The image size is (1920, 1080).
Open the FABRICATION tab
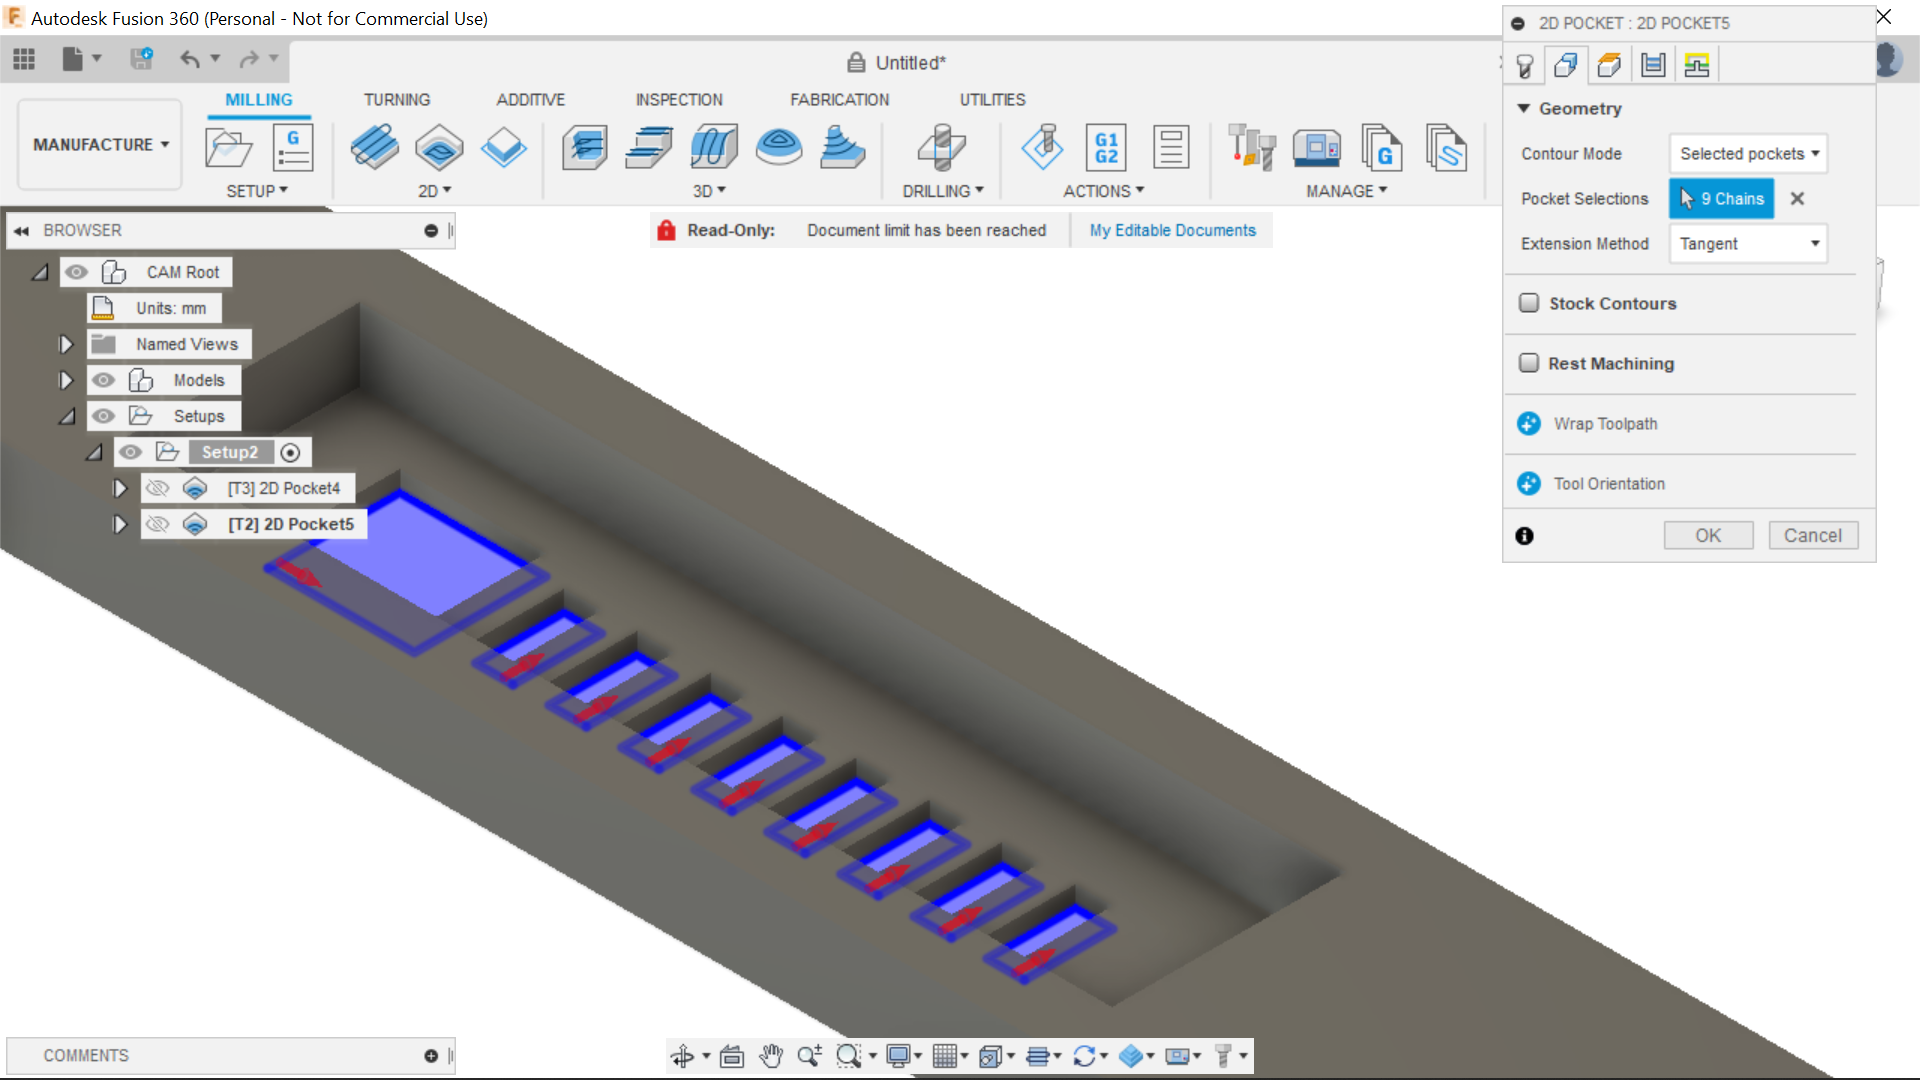coord(839,99)
